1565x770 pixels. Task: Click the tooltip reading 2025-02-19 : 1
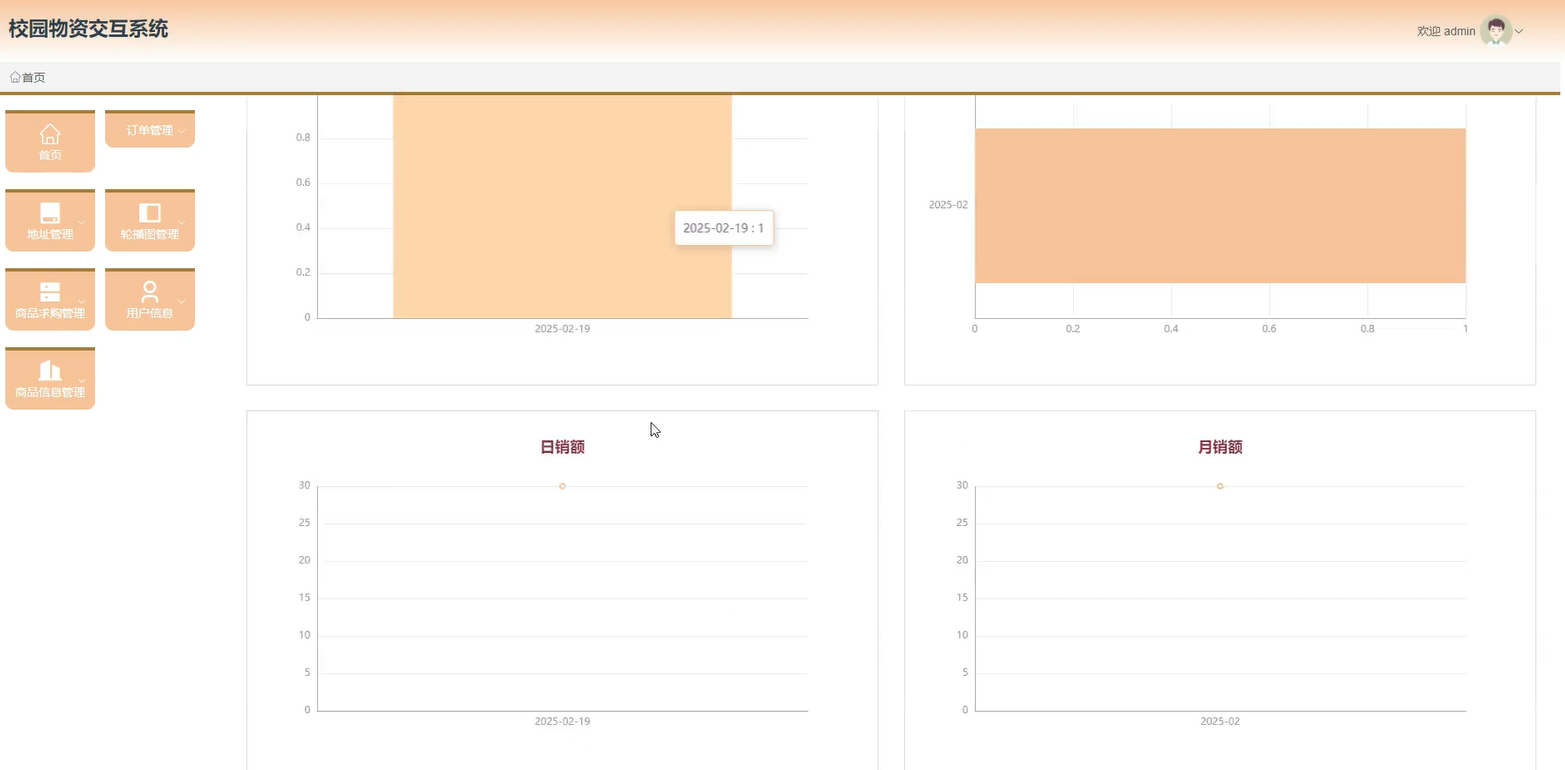724,228
